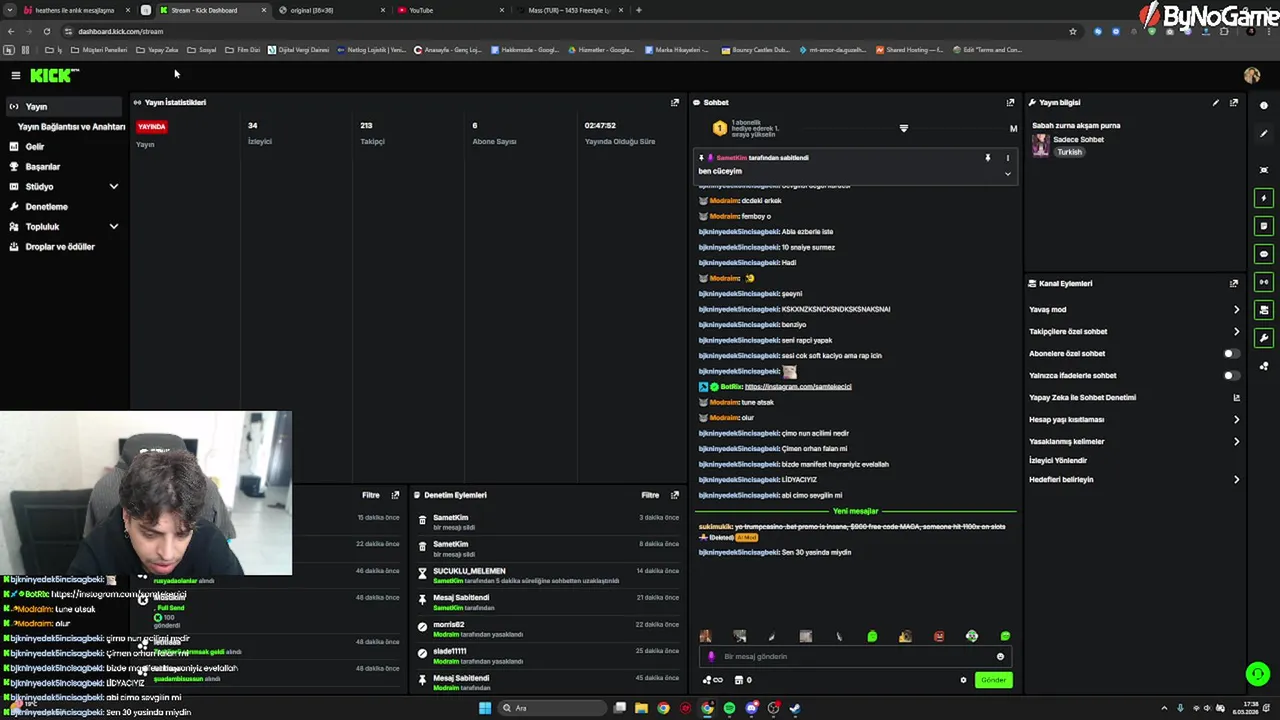Select Yayın in the sidebar

point(64,106)
